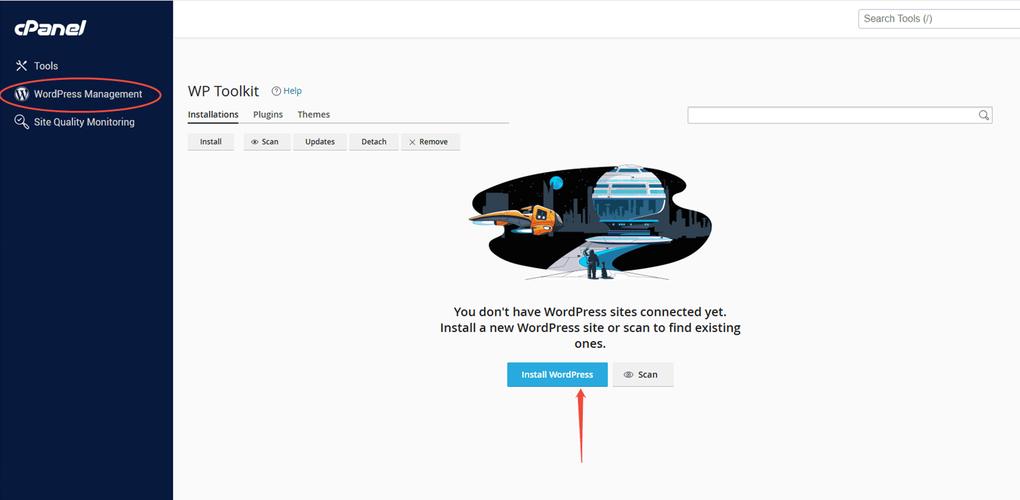The height and width of the screenshot is (500, 1020).
Task: Open Tools via wrench icon
Action: (21, 66)
